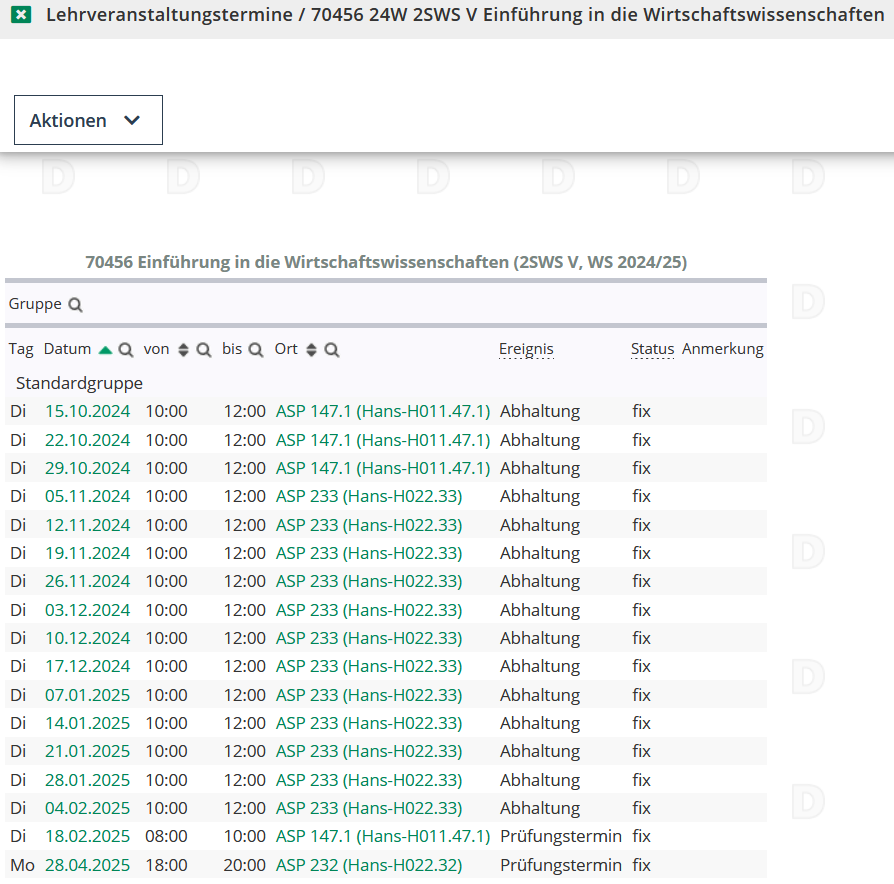The height and width of the screenshot is (884, 894).
Task: Sort by the von column arrows
Action: tap(183, 350)
